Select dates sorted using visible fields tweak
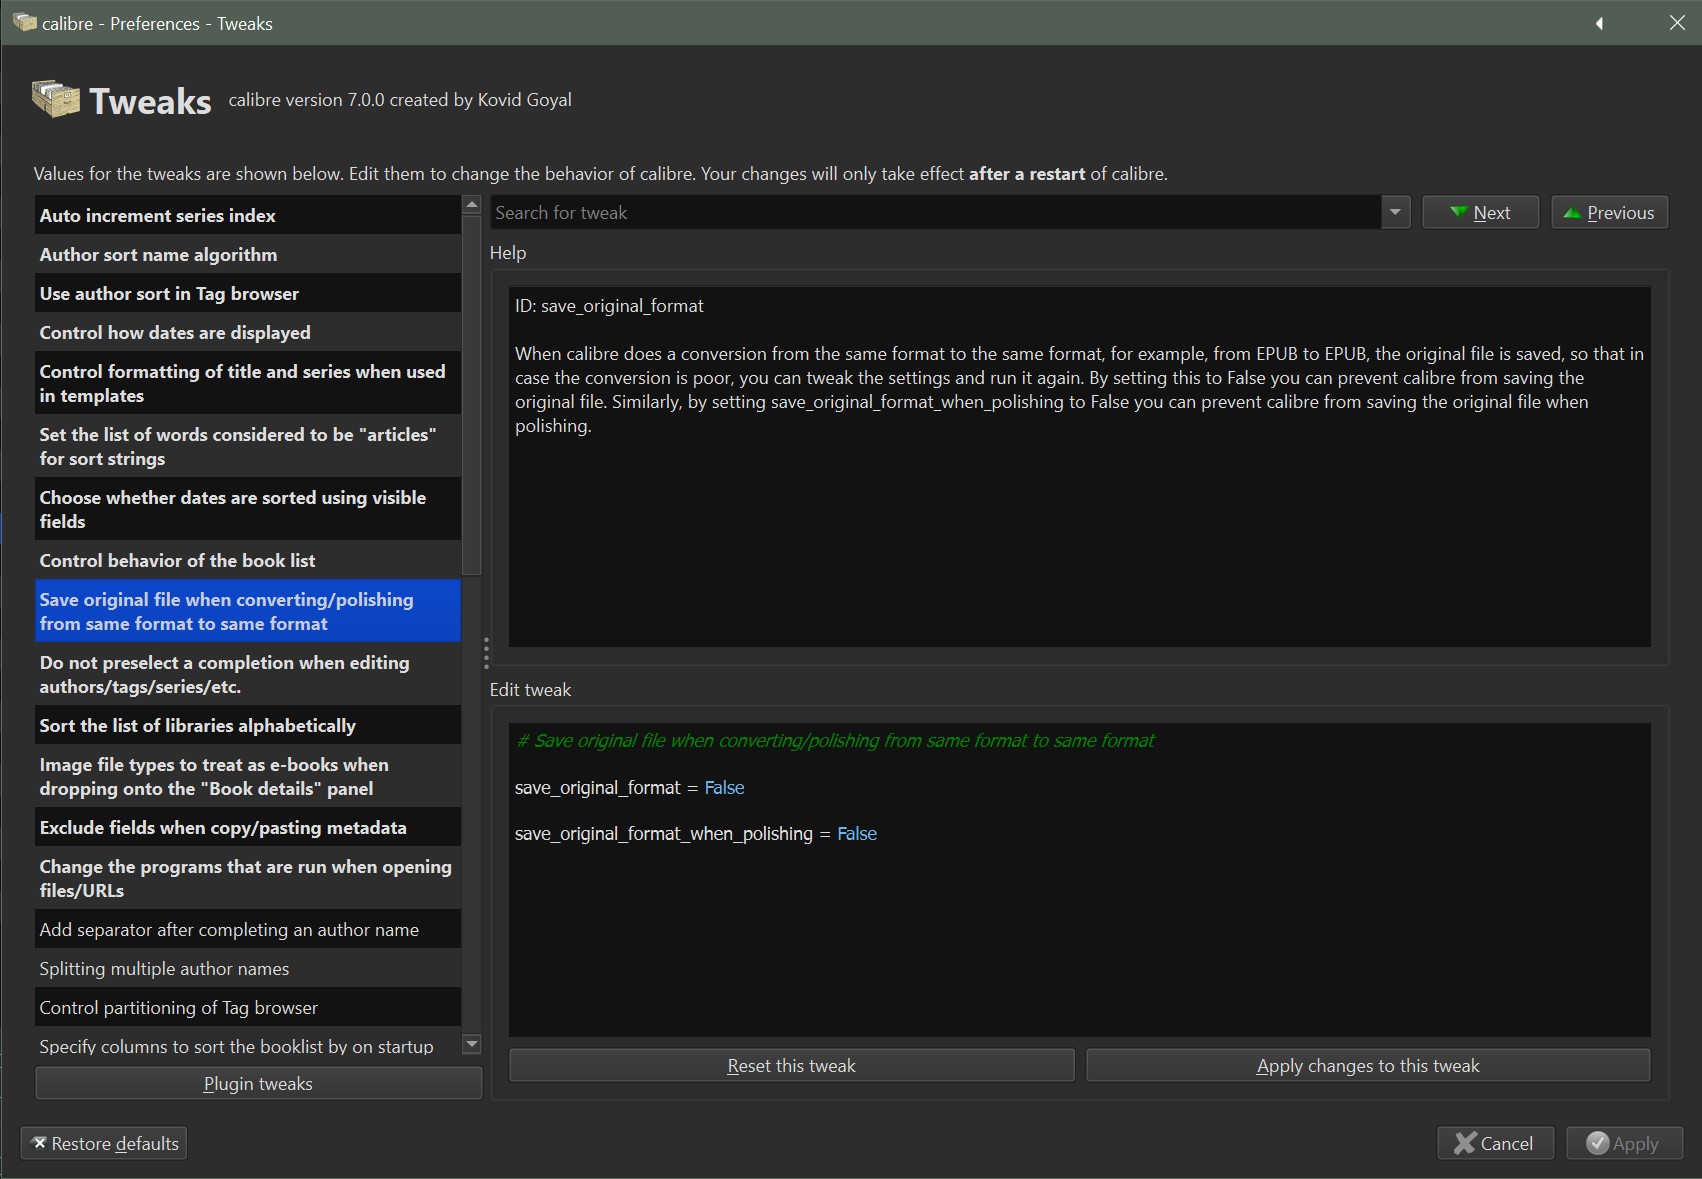The width and height of the screenshot is (1702, 1179). tap(248, 509)
